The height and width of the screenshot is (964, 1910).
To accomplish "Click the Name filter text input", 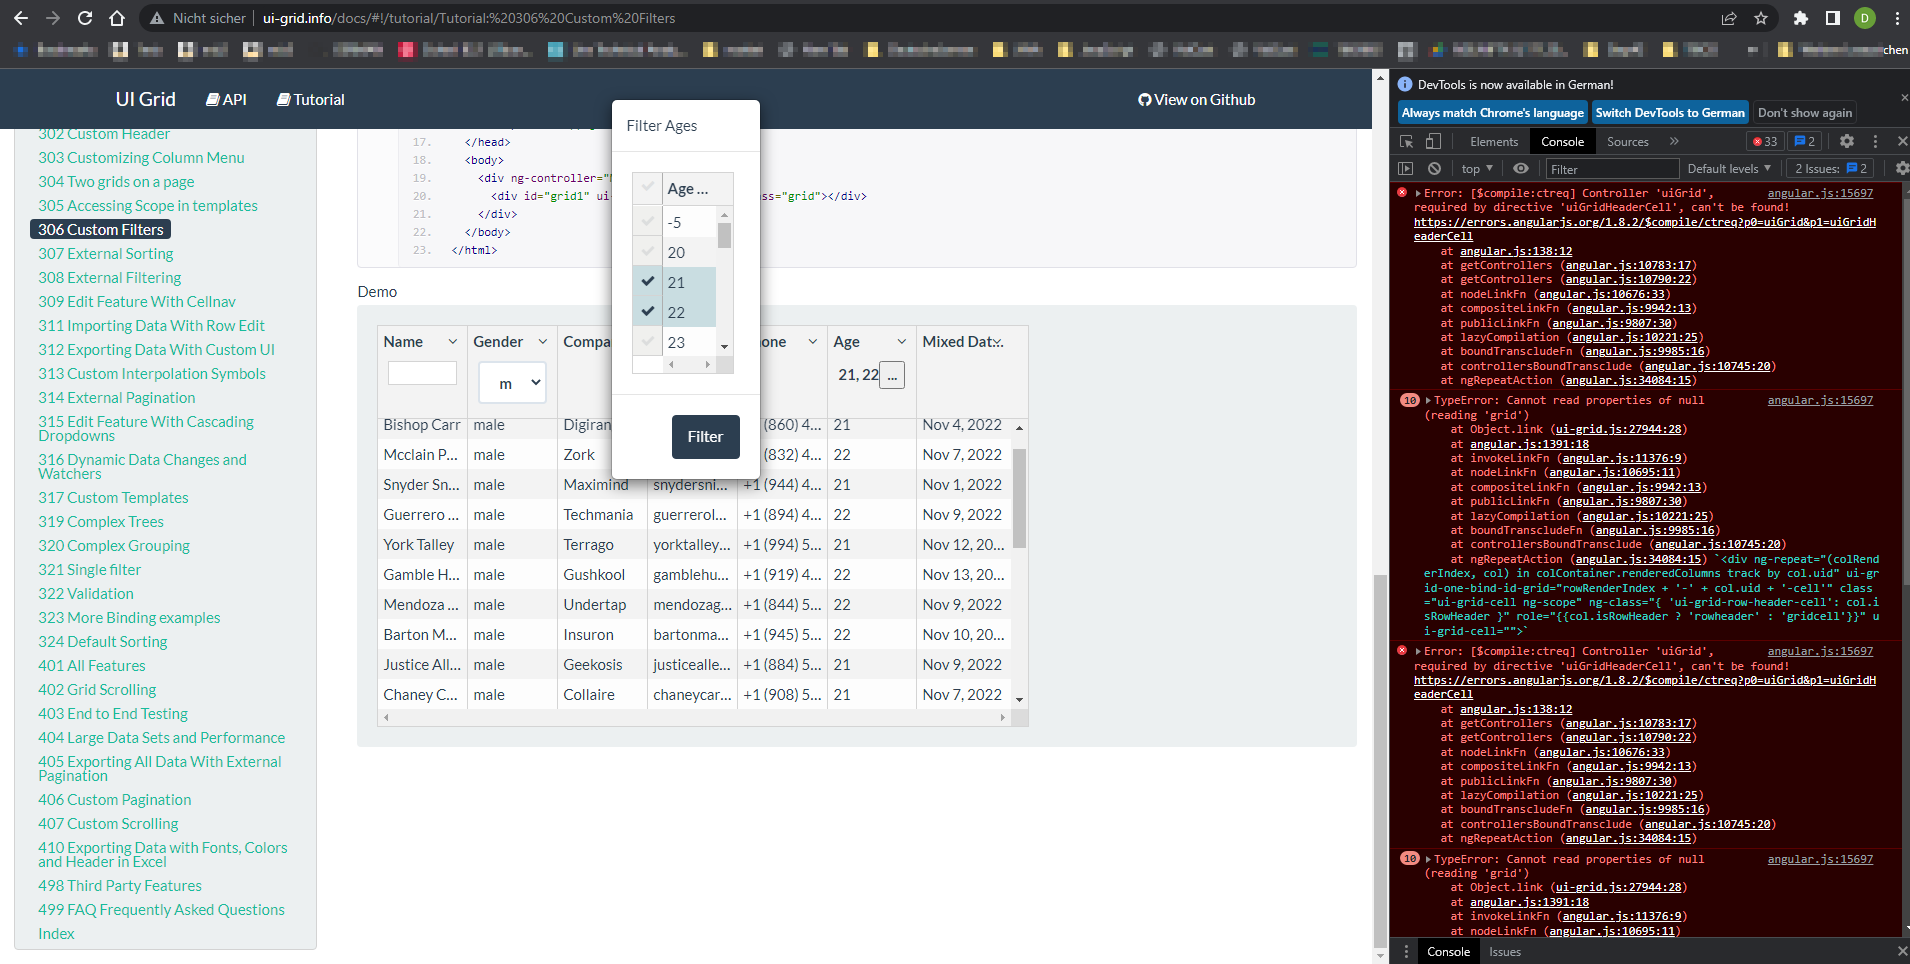I will 422,373.
